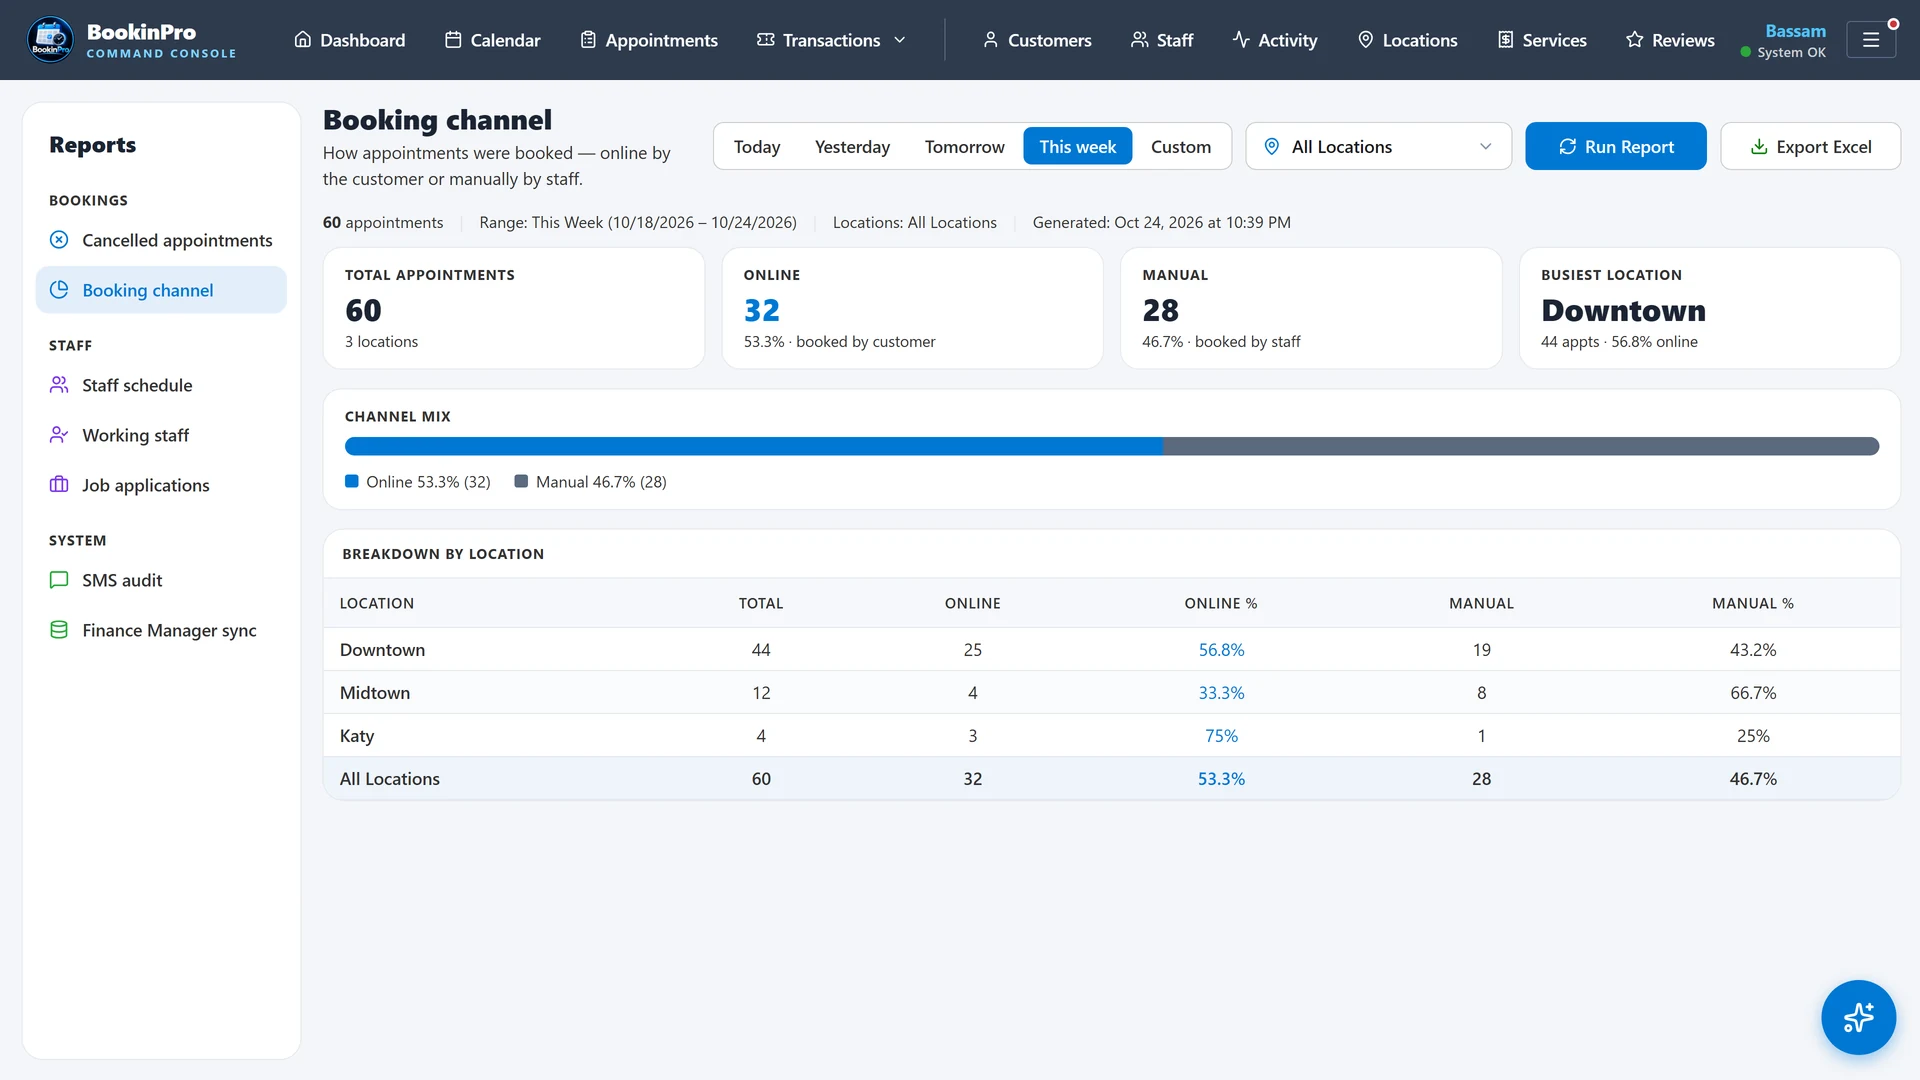This screenshot has width=1920, height=1080.
Task: Click the Staff icon in top navigation
Action: pyautogui.click(x=1139, y=40)
